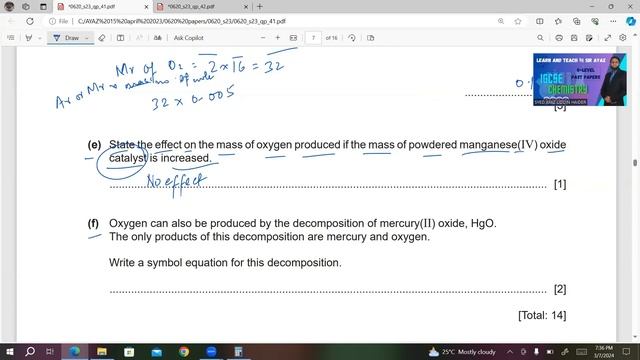
Task: Click Ask Copilot button
Action: [188, 38]
